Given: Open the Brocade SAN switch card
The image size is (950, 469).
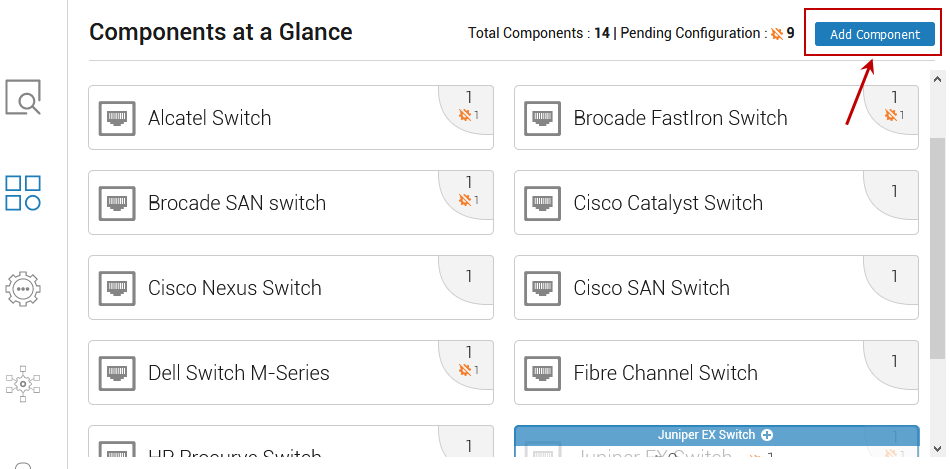Looking at the screenshot, I should [x=291, y=202].
